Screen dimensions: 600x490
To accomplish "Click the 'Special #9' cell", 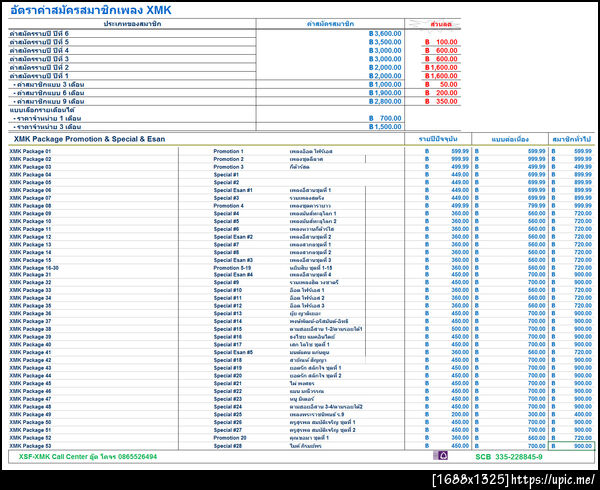I will pyautogui.click(x=226, y=282).
